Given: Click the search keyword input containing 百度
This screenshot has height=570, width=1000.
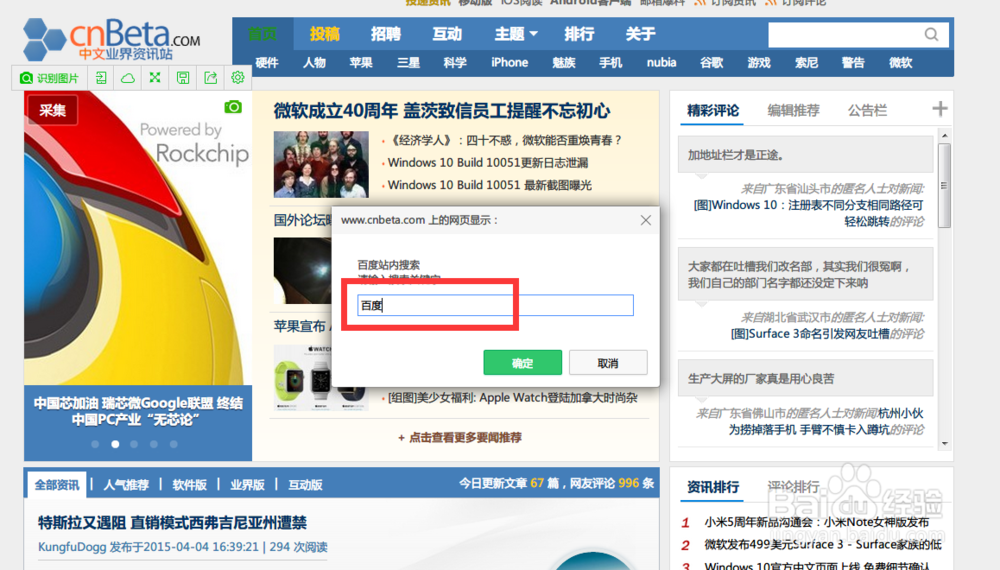Looking at the screenshot, I should click(x=496, y=305).
